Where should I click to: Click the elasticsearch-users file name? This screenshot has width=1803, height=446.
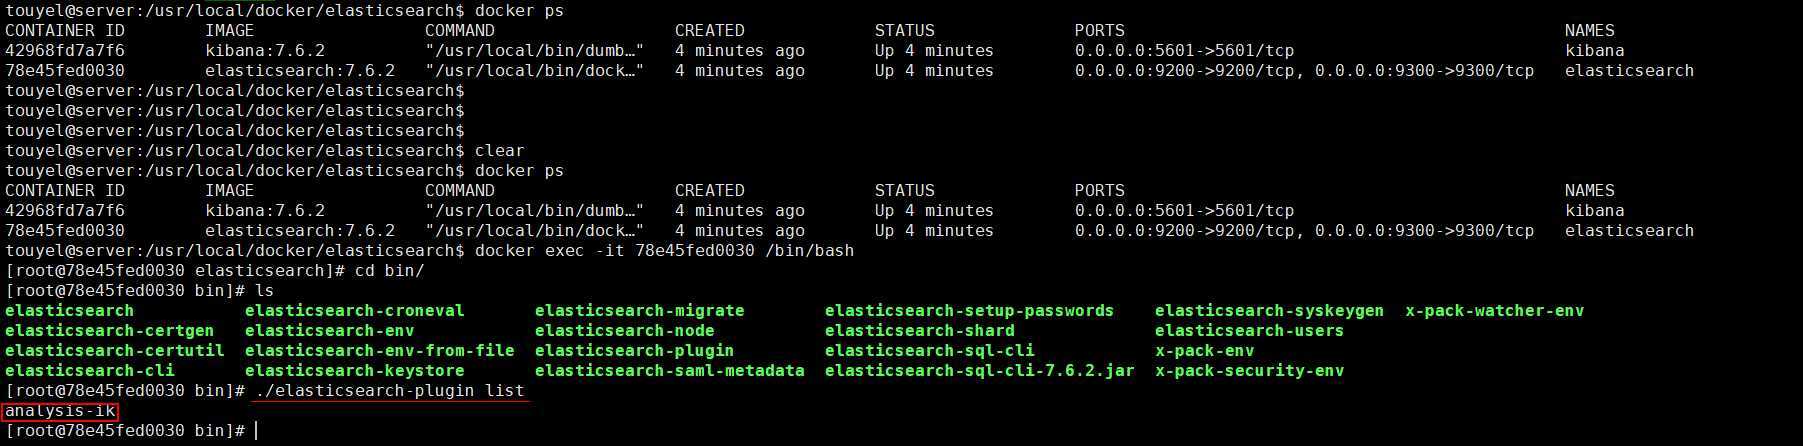click(x=1249, y=331)
